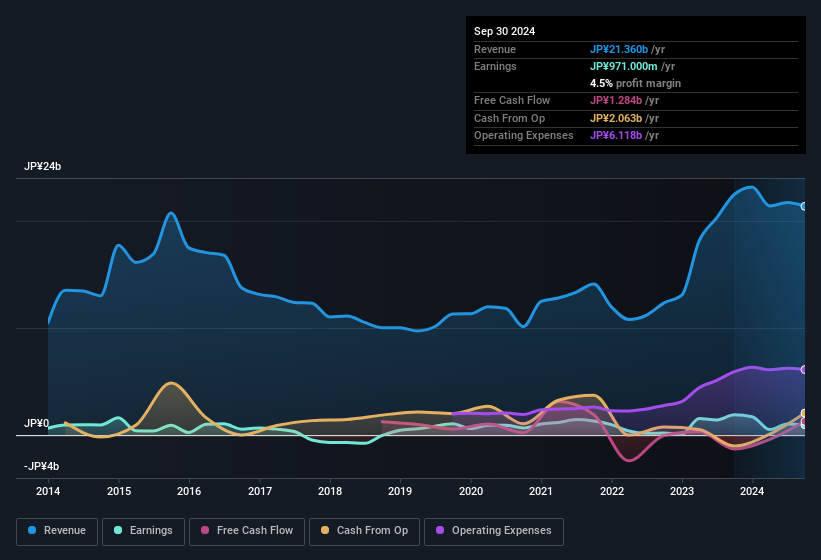Click the Revenue line end marker
The image size is (821, 560).
(804, 206)
